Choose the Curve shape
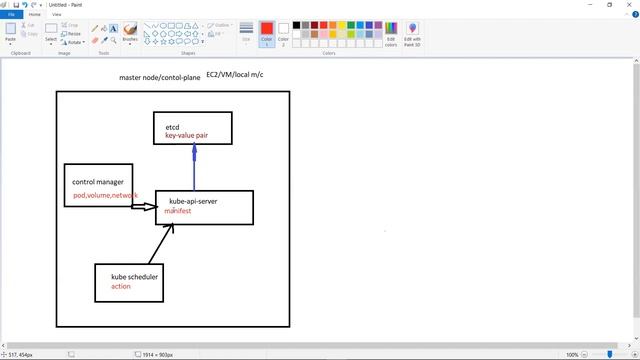Screen dimensions: 640x360 pyautogui.click(x=155, y=26)
